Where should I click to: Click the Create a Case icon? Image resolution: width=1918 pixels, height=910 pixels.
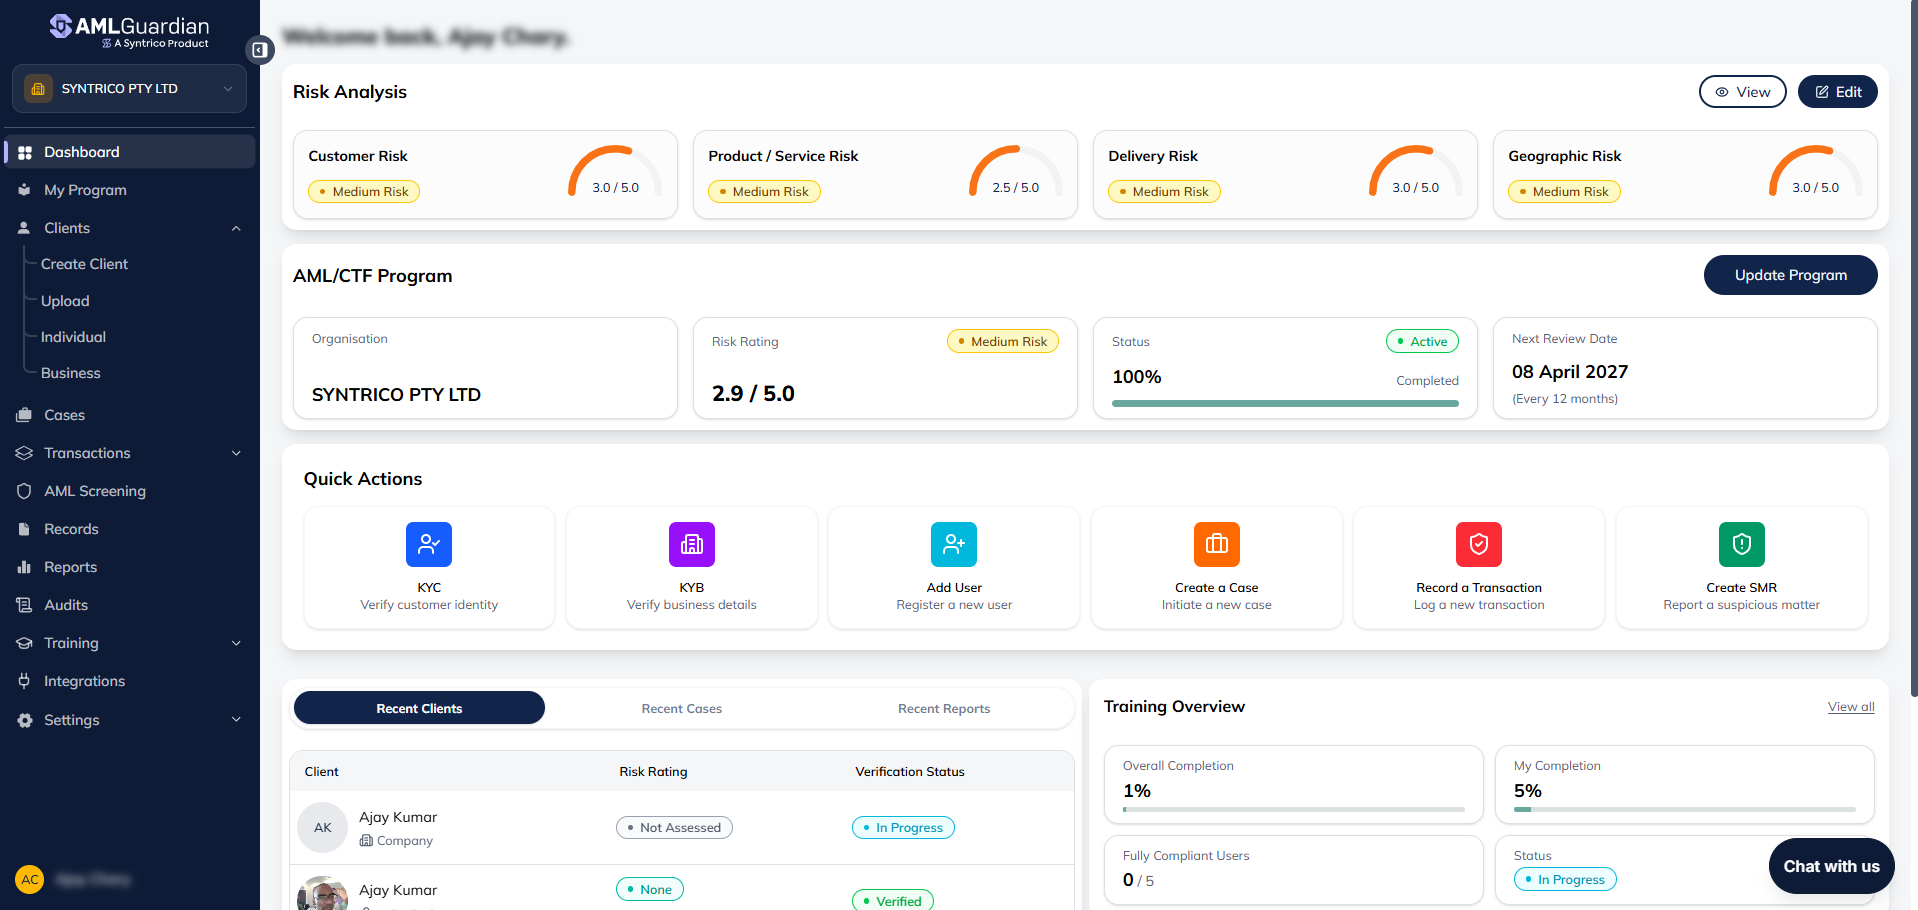coord(1217,544)
